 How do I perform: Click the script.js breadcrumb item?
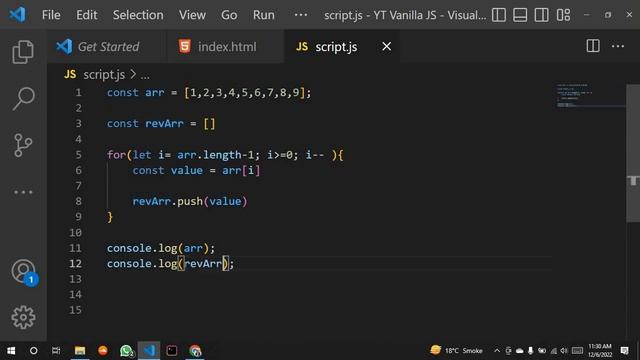[104, 75]
